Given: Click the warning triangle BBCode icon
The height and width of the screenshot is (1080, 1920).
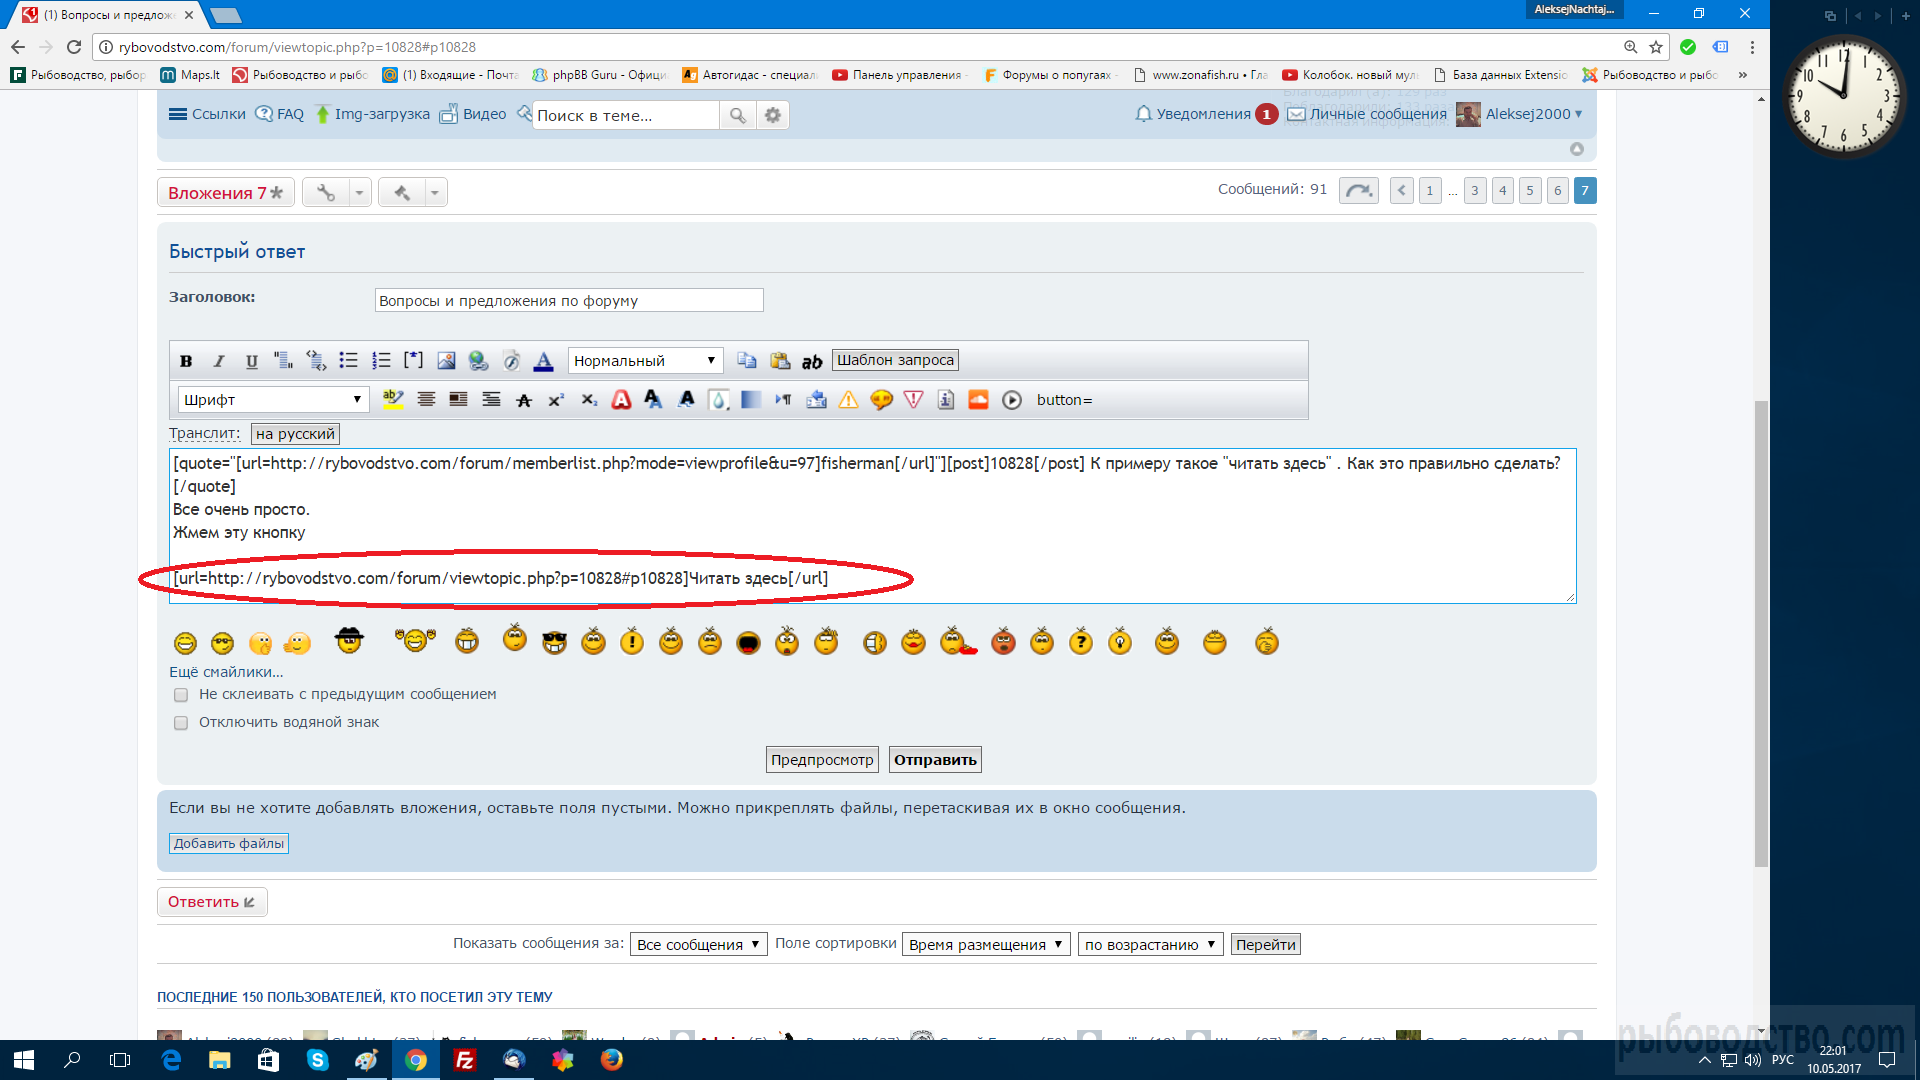Looking at the screenshot, I should [x=848, y=400].
